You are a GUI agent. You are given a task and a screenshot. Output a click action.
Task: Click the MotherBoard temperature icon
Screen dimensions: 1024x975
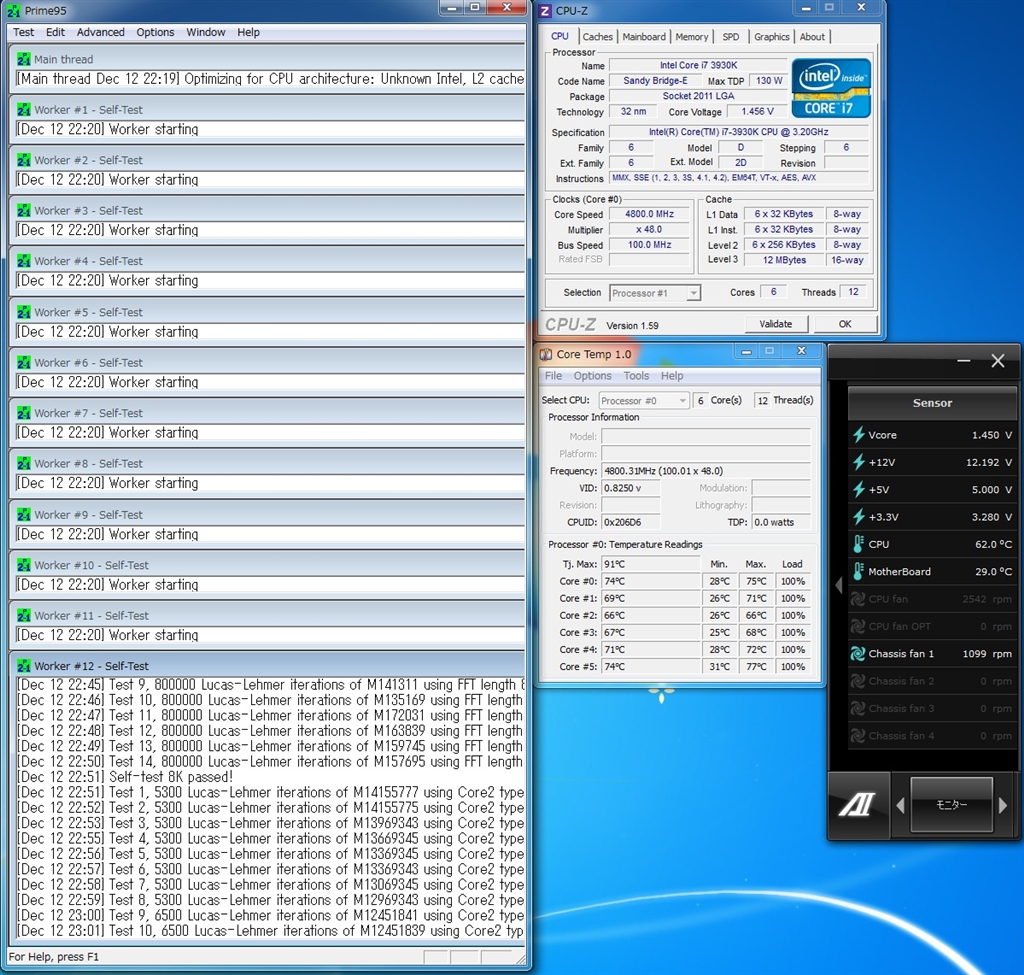(858, 572)
